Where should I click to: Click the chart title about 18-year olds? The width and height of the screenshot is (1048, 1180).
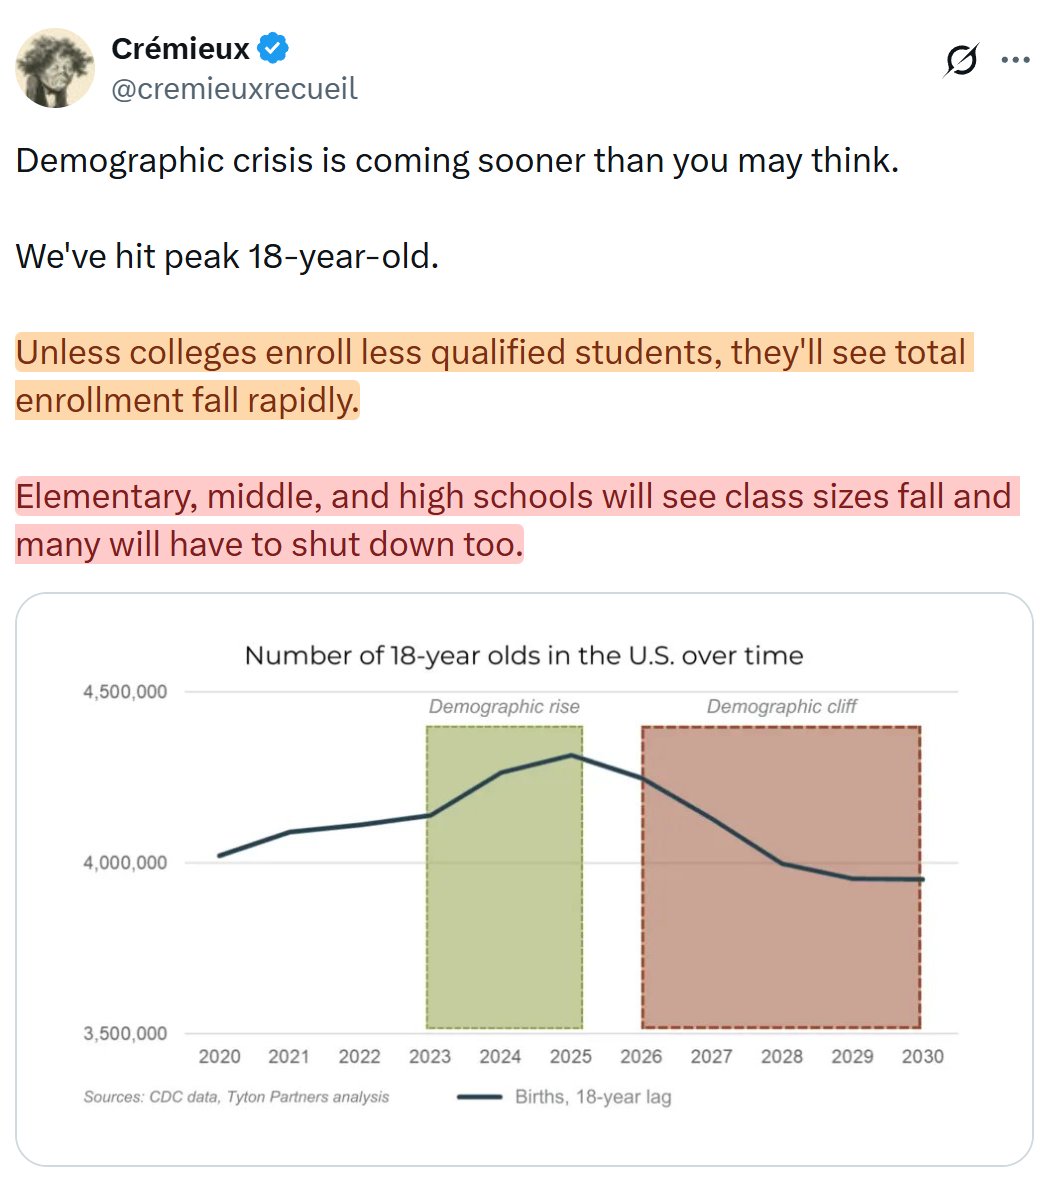click(x=524, y=655)
